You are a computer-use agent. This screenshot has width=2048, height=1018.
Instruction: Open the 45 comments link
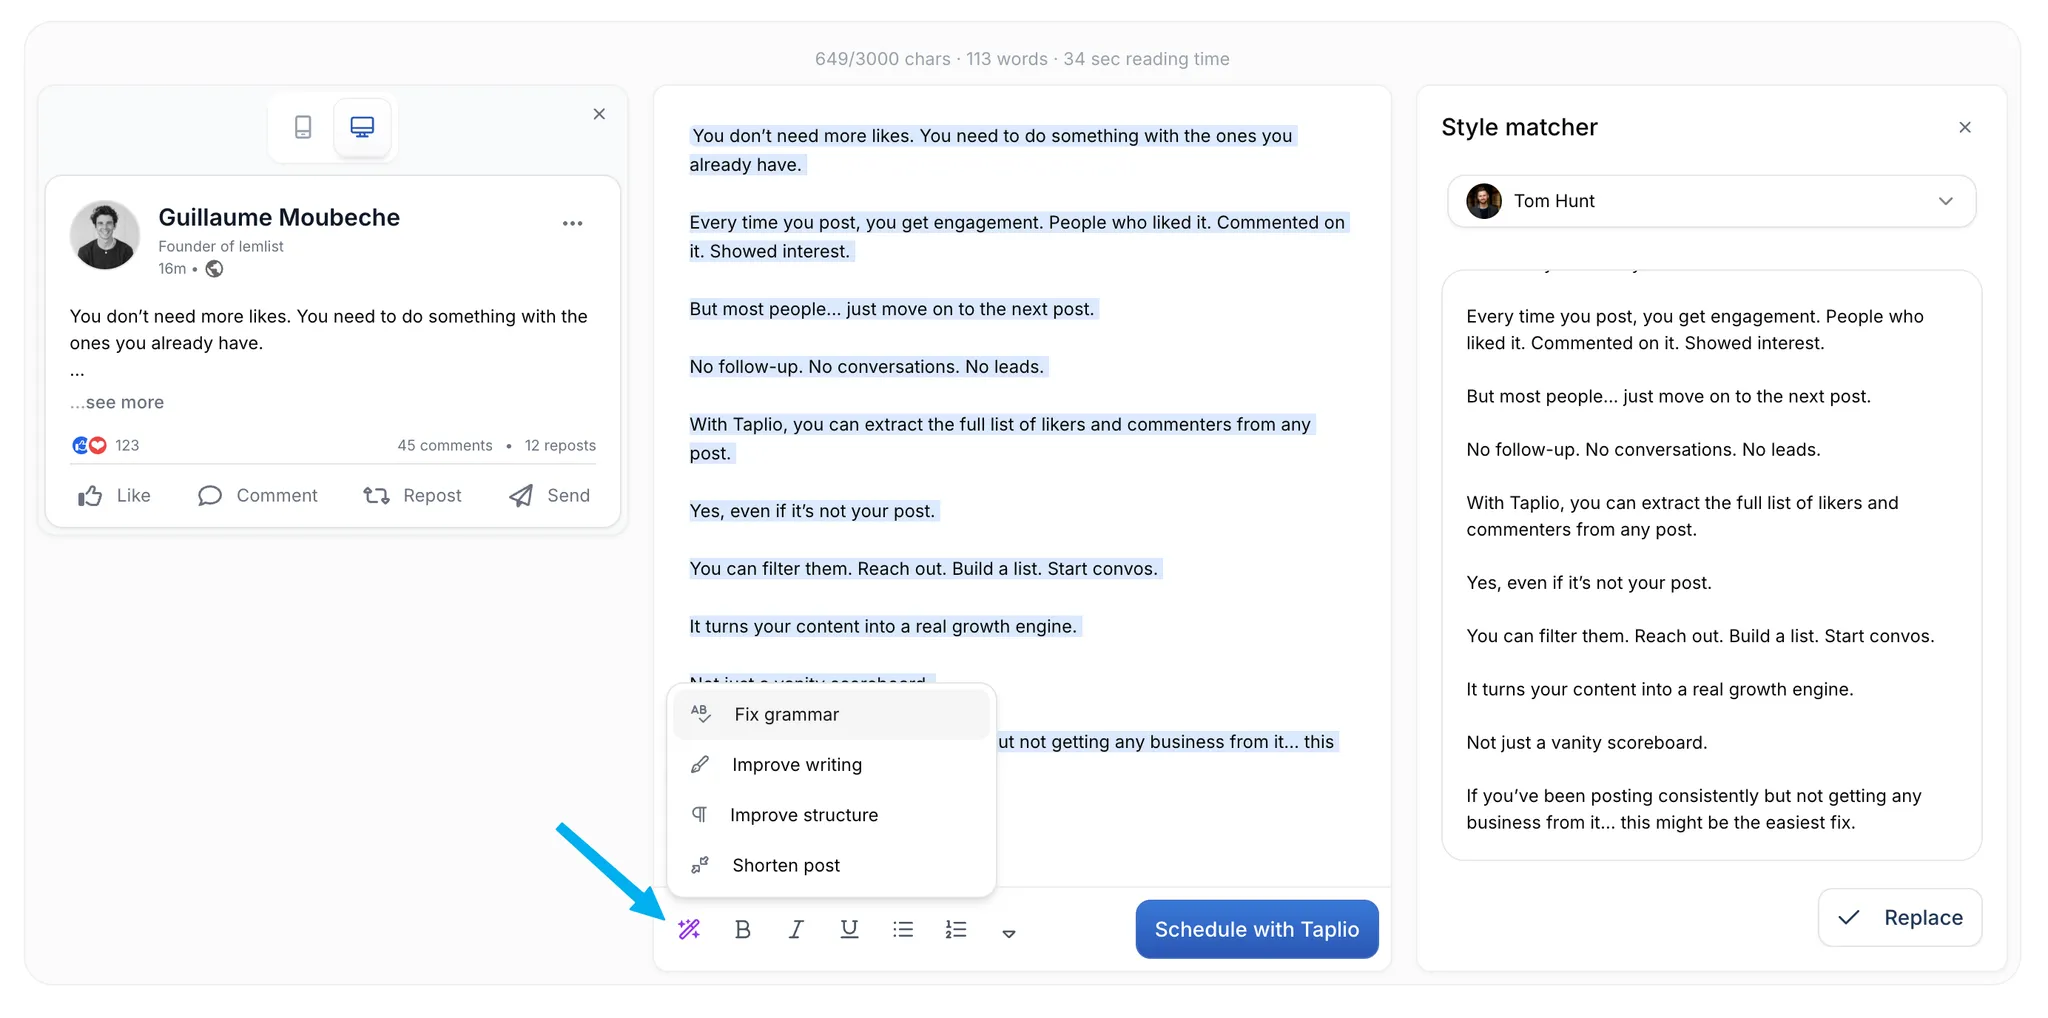click(445, 445)
